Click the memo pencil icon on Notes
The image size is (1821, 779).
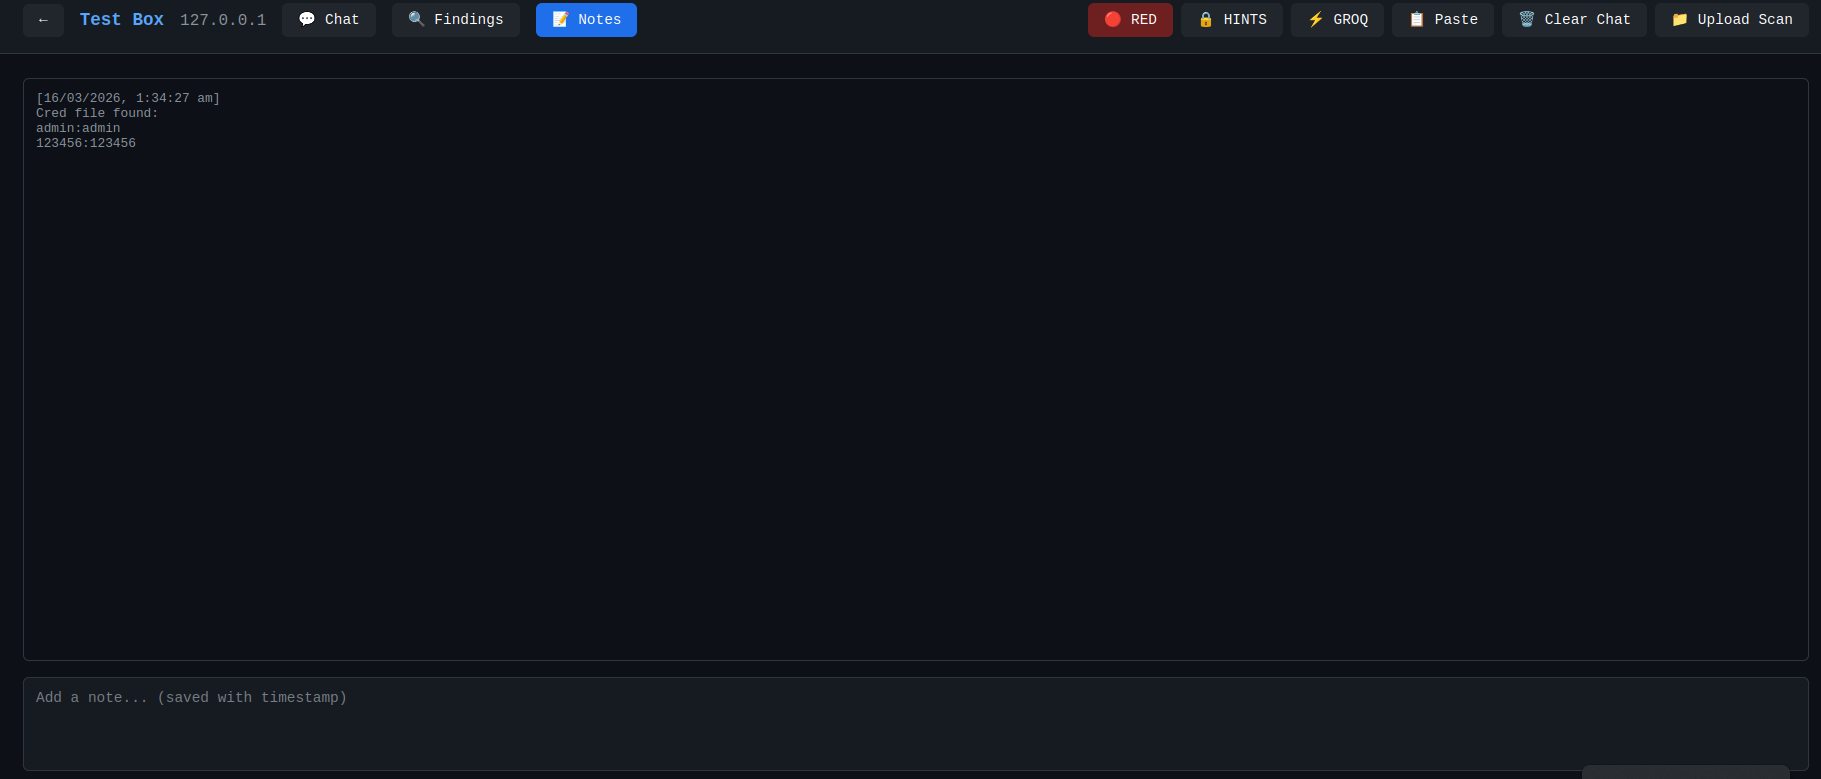click(x=560, y=20)
